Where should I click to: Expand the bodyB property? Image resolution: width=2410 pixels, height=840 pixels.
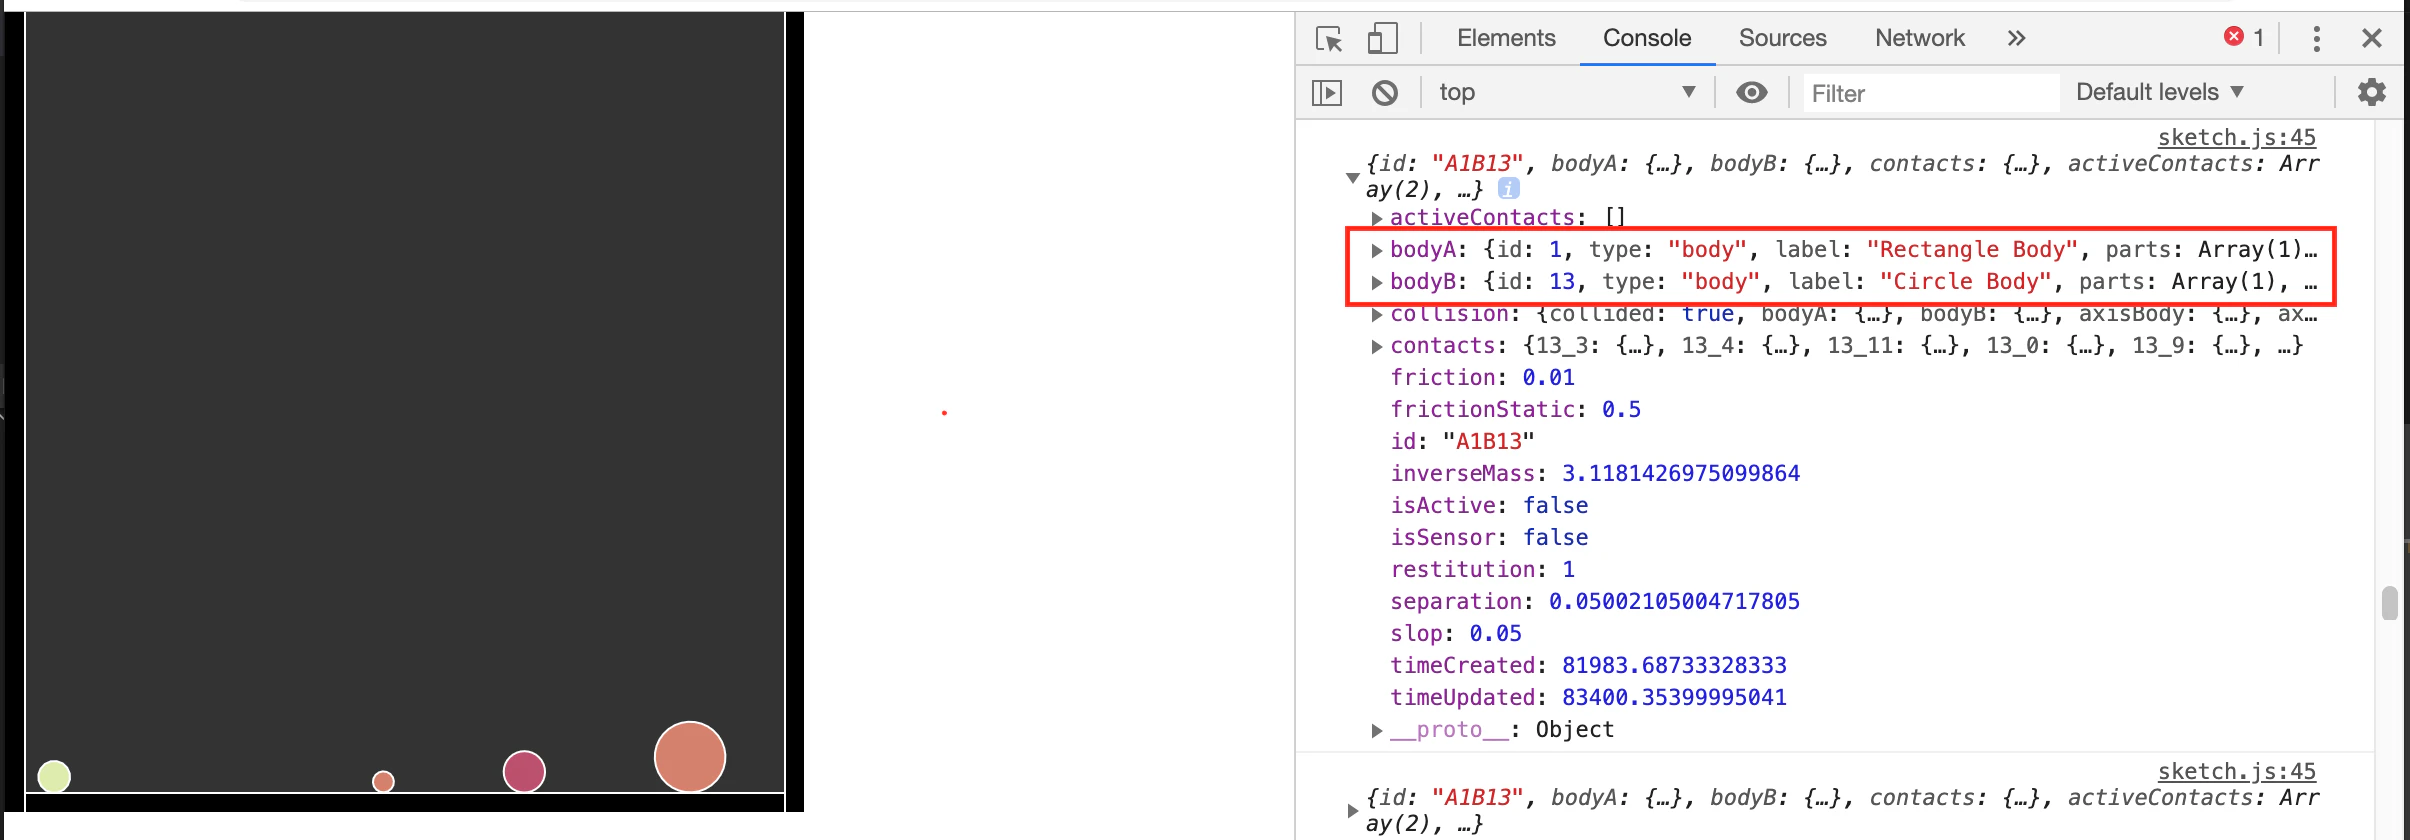coord(1377,282)
